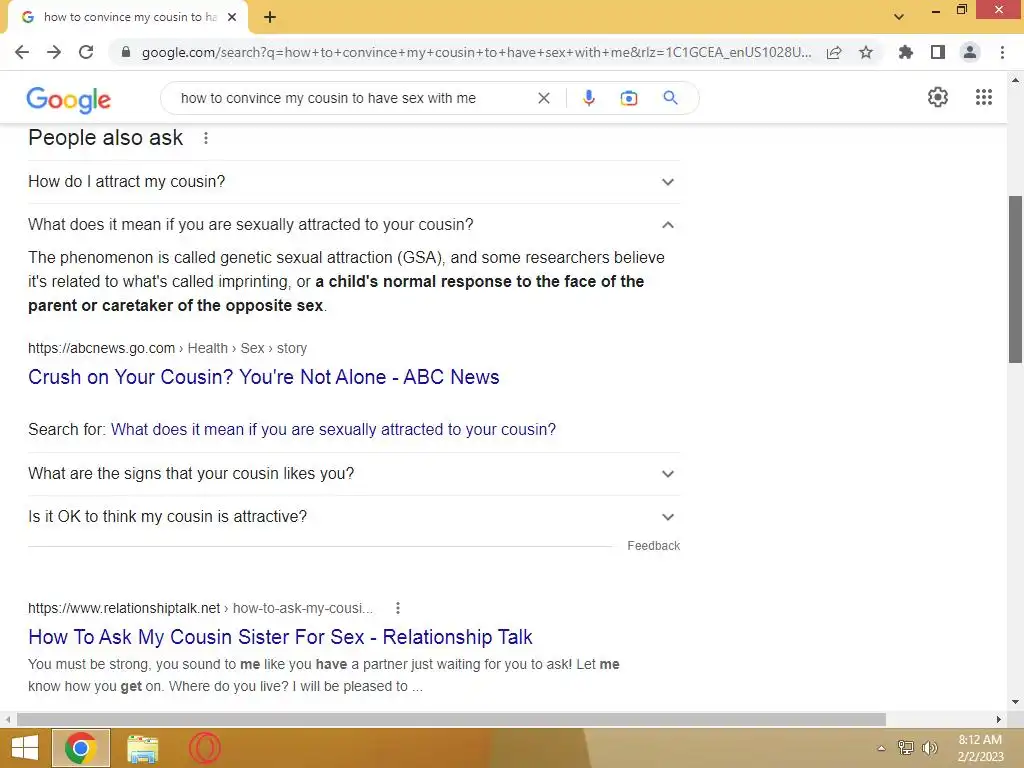Select the address bar URL
Screen dimensions: 1024x768
[477, 52]
